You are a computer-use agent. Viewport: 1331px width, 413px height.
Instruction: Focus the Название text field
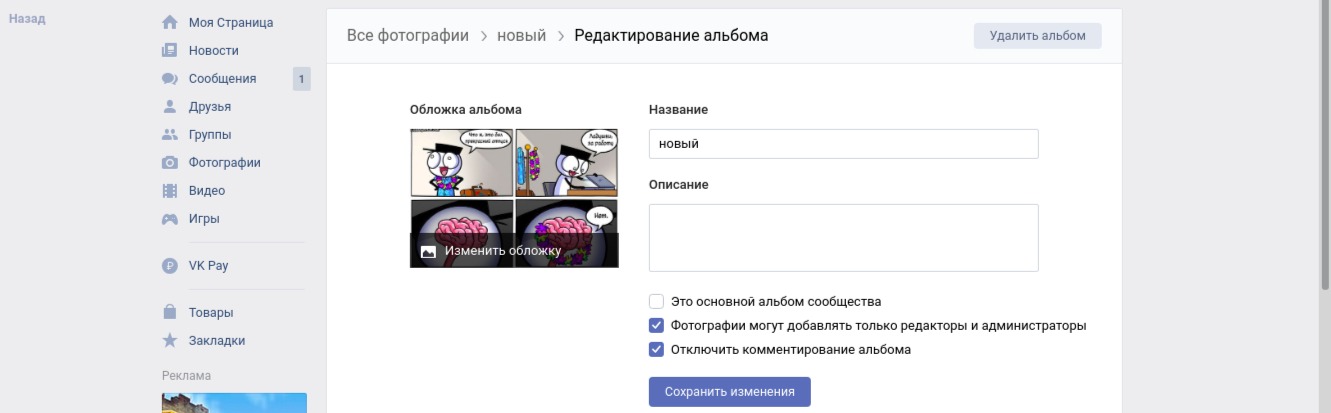coord(843,144)
